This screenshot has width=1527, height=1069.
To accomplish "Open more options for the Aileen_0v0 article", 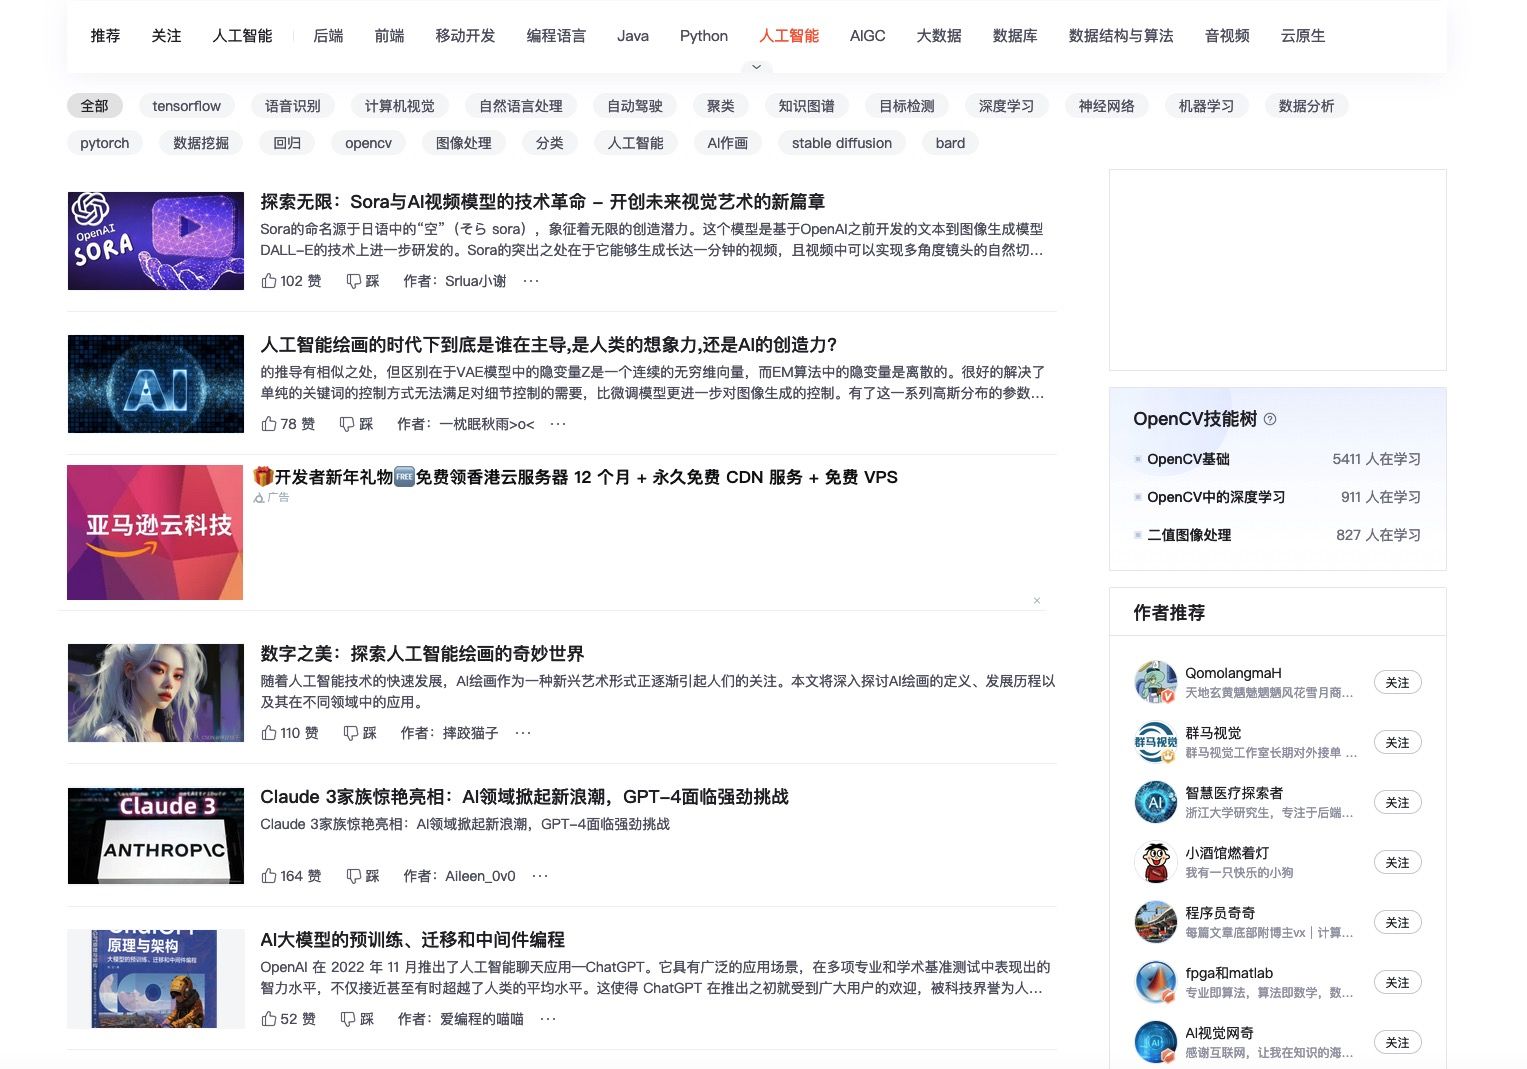I will click(540, 876).
